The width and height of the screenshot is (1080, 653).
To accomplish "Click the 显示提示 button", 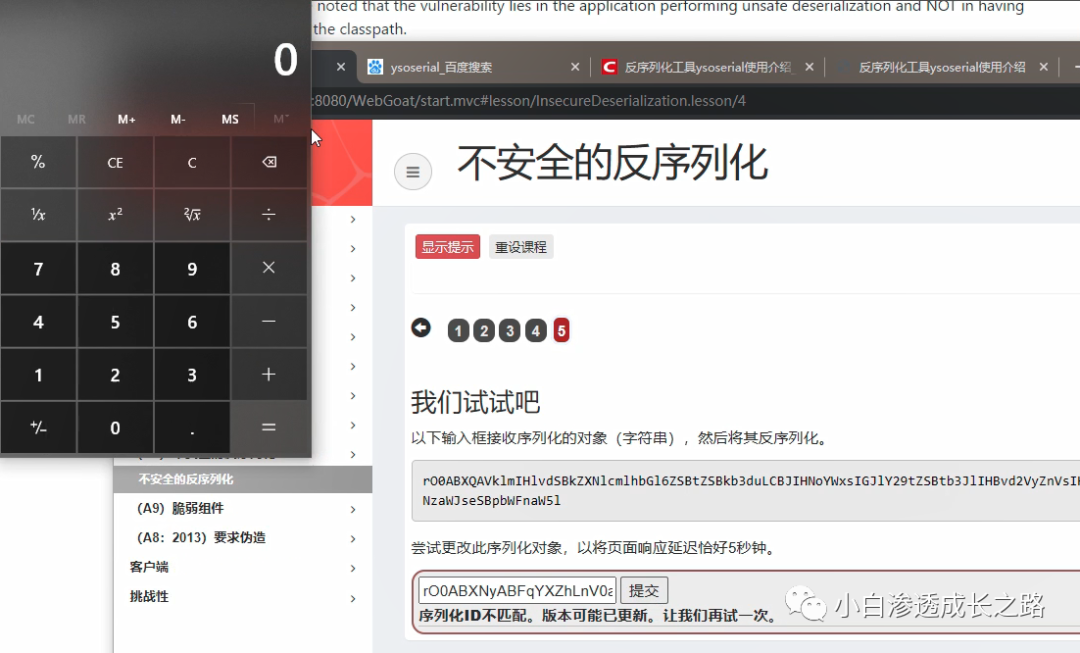I will [x=447, y=246].
